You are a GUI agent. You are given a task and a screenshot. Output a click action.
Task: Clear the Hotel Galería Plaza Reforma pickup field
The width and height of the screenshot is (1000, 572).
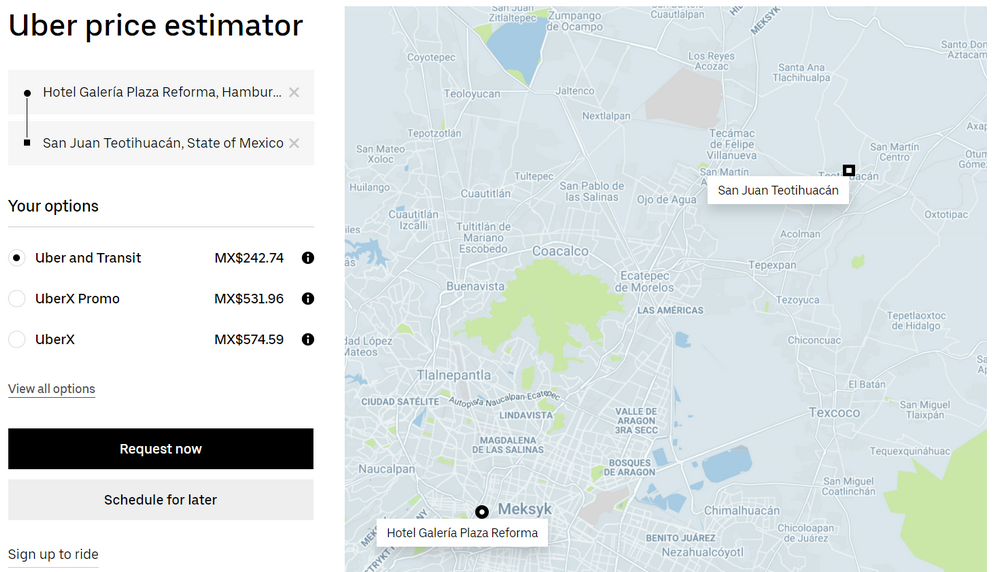294,92
